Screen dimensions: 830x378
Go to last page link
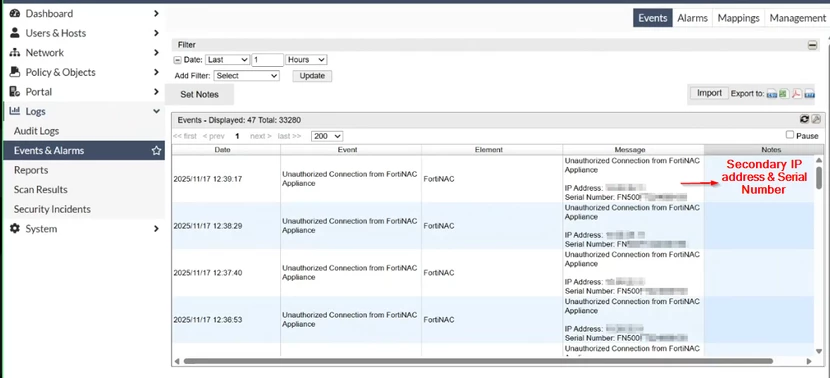[289, 136]
